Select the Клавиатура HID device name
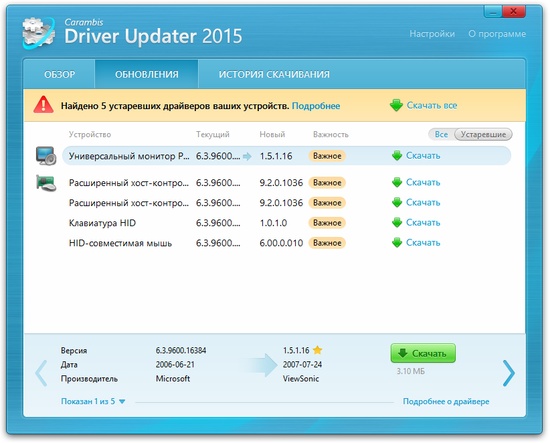Screen dimensions: 550x443 102,223
